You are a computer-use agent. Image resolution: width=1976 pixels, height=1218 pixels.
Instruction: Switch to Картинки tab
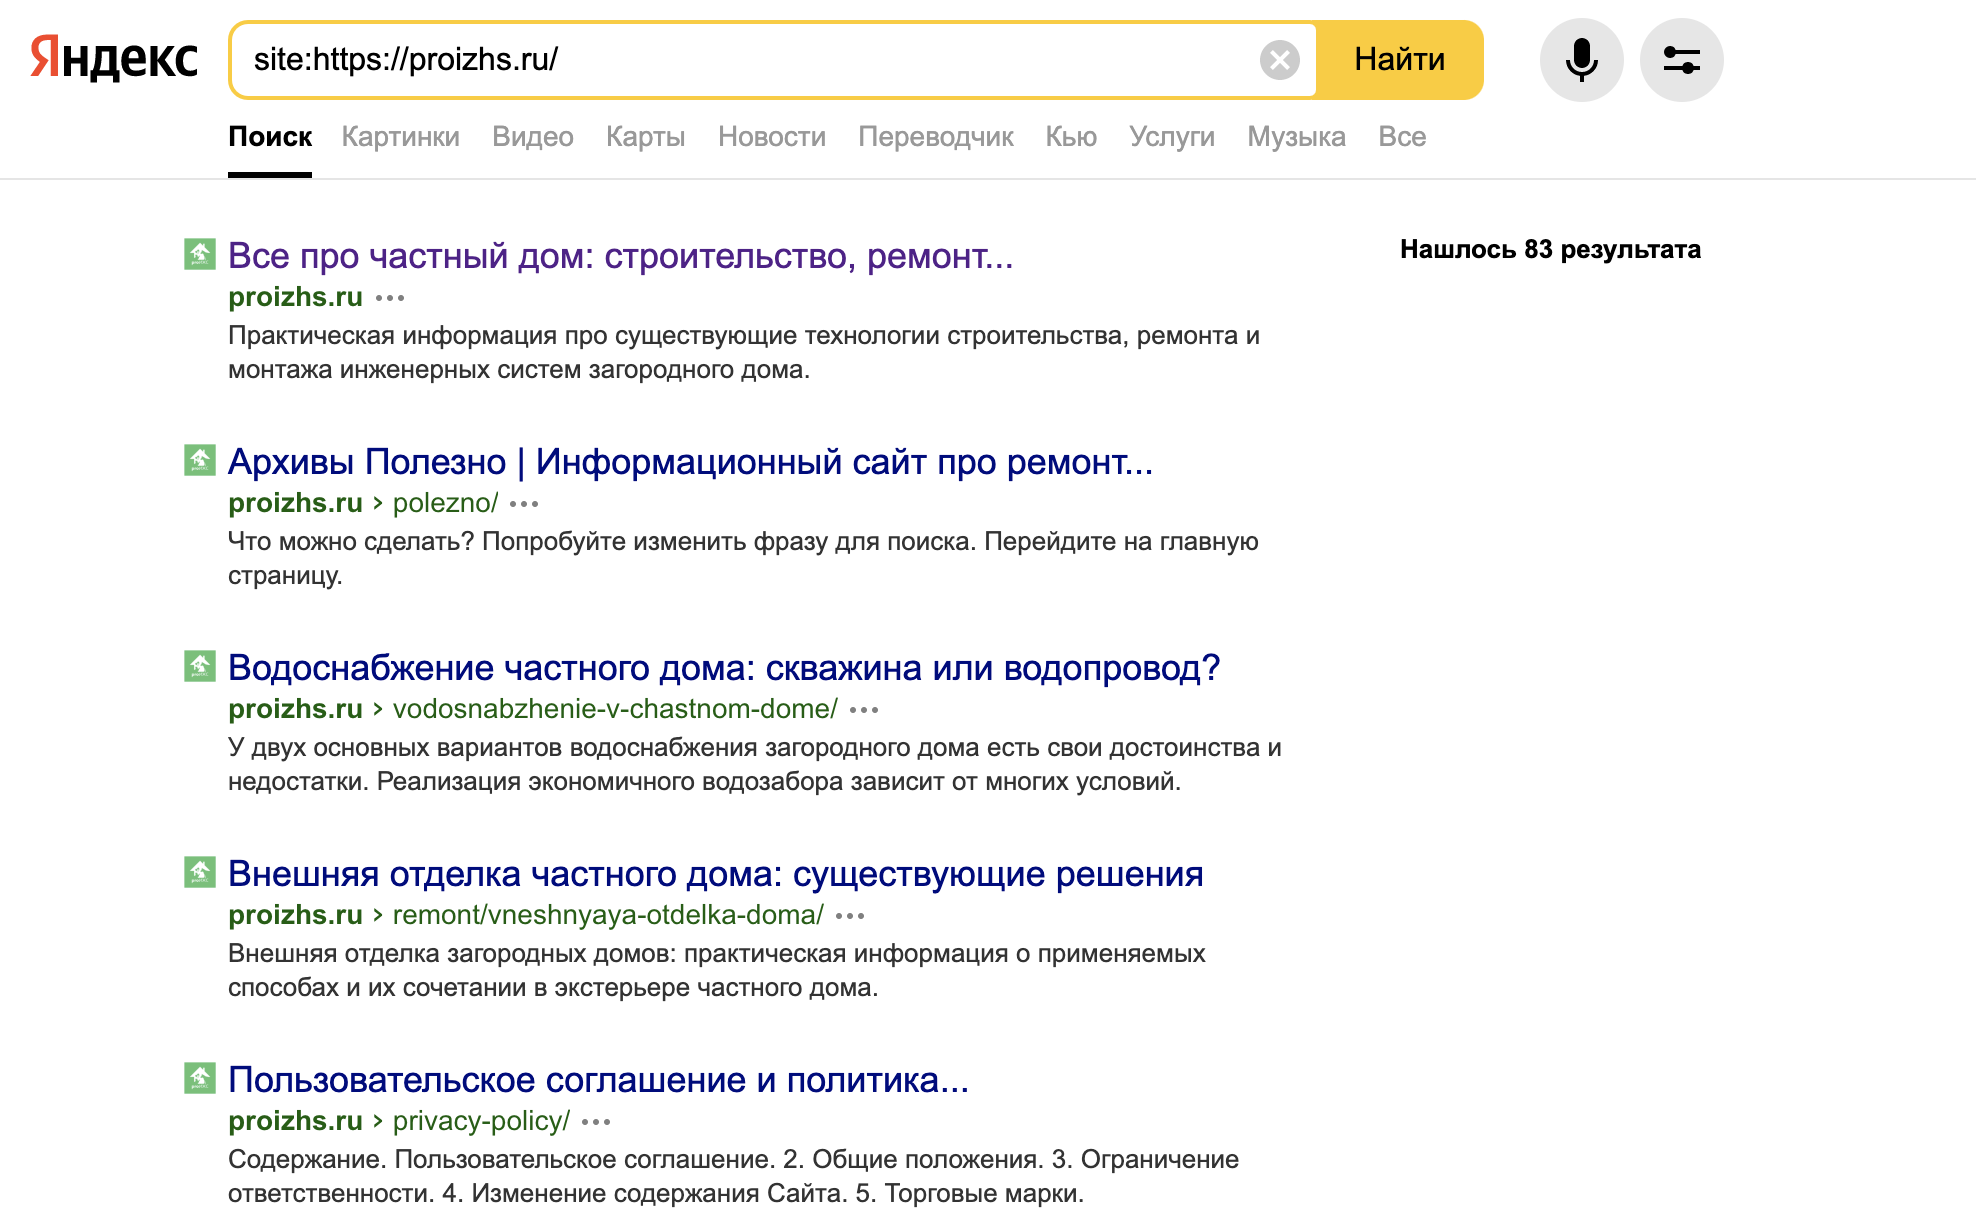pos(400,137)
